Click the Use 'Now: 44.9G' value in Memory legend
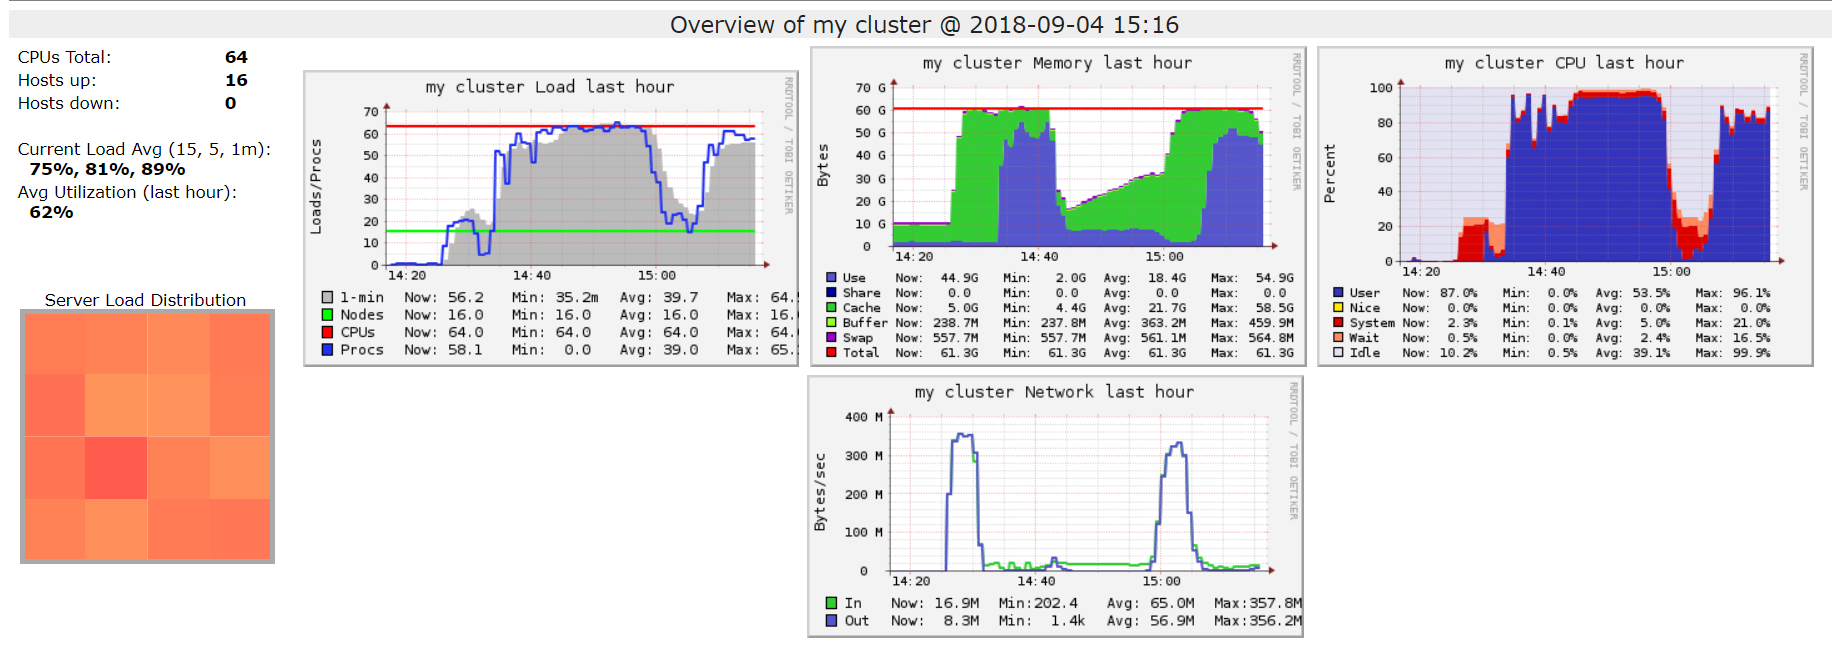 point(937,278)
